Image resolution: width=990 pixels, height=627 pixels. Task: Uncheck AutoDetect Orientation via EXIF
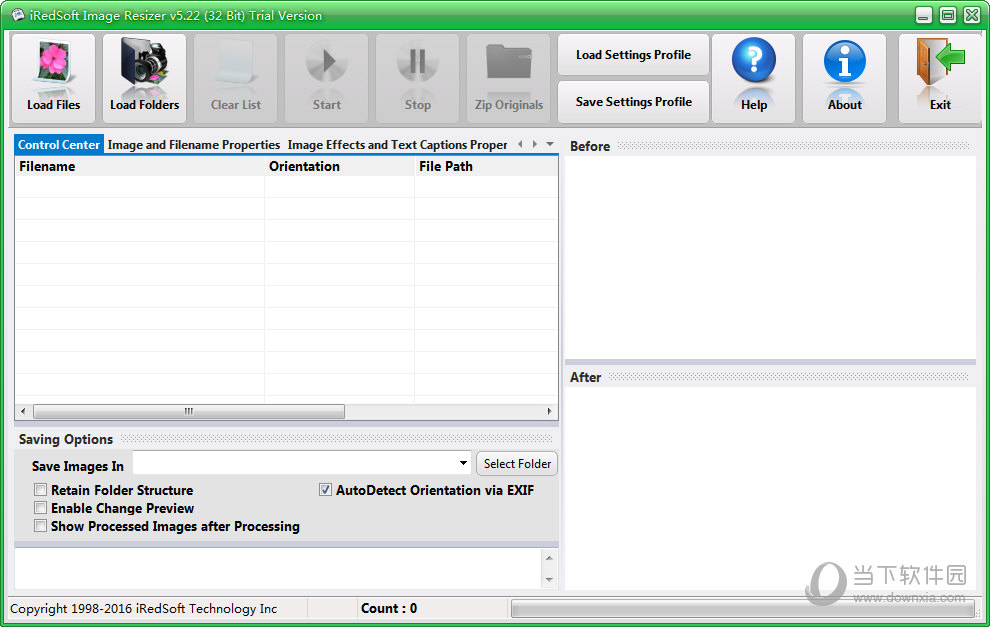click(x=325, y=489)
